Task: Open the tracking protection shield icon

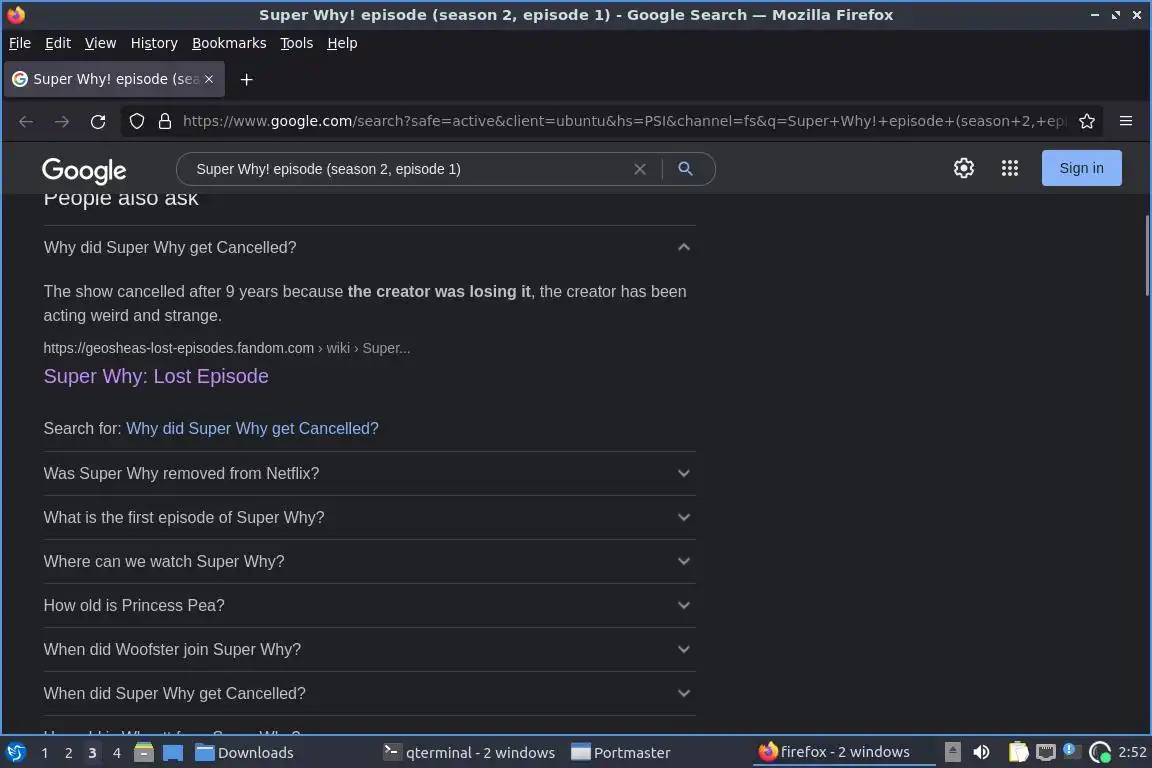Action: tap(137, 121)
